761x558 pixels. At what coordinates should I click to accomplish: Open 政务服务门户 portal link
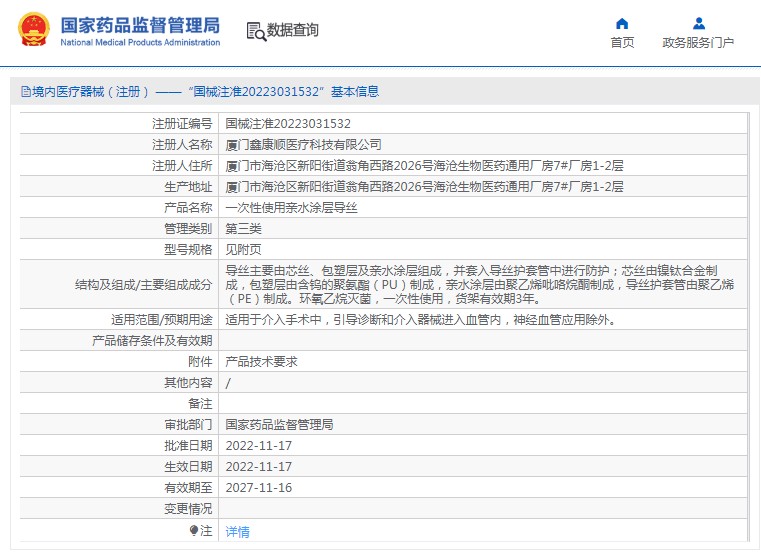[x=698, y=43]
